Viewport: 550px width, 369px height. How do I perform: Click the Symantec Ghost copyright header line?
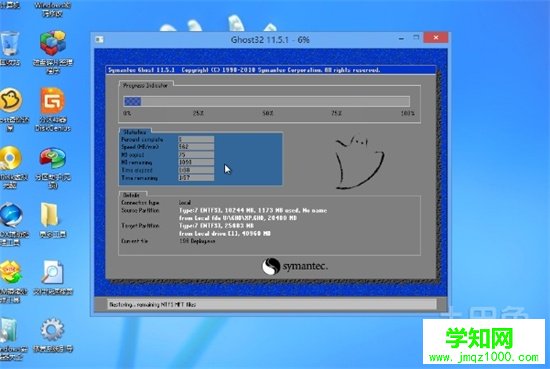244,70
